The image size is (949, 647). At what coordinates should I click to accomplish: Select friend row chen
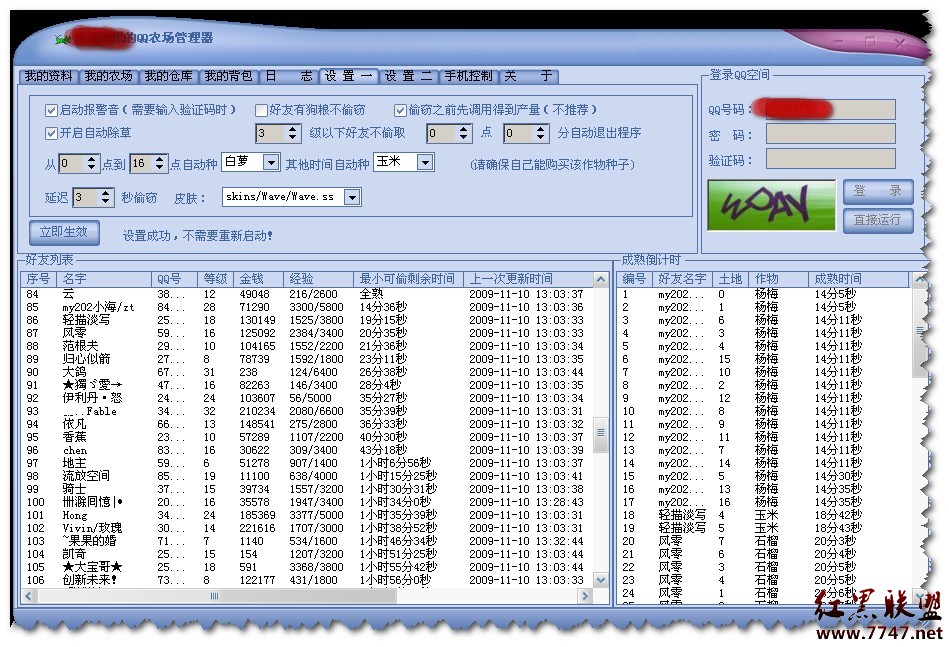point(307,450)
